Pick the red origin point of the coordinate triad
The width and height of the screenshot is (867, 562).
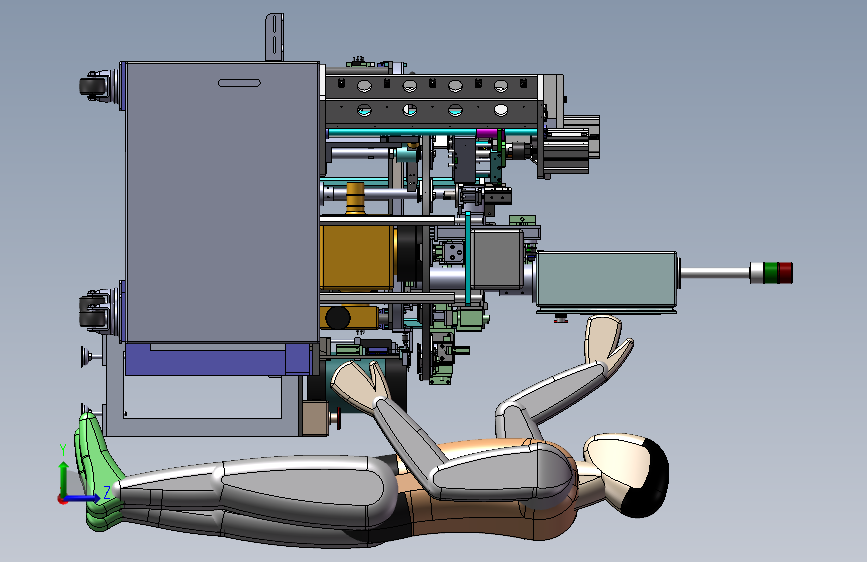click(61, 499)
